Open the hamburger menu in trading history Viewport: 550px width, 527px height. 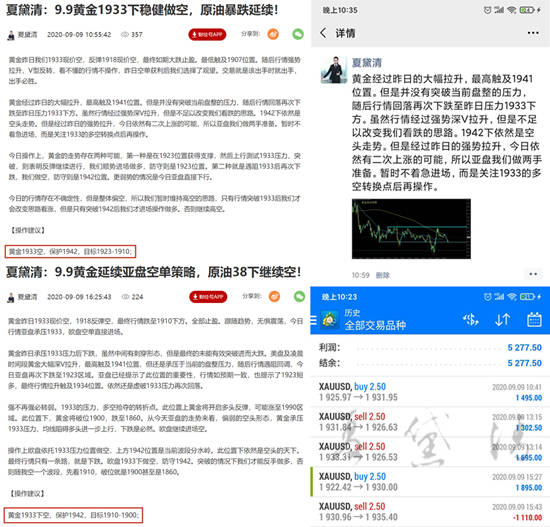coord(313,320)
